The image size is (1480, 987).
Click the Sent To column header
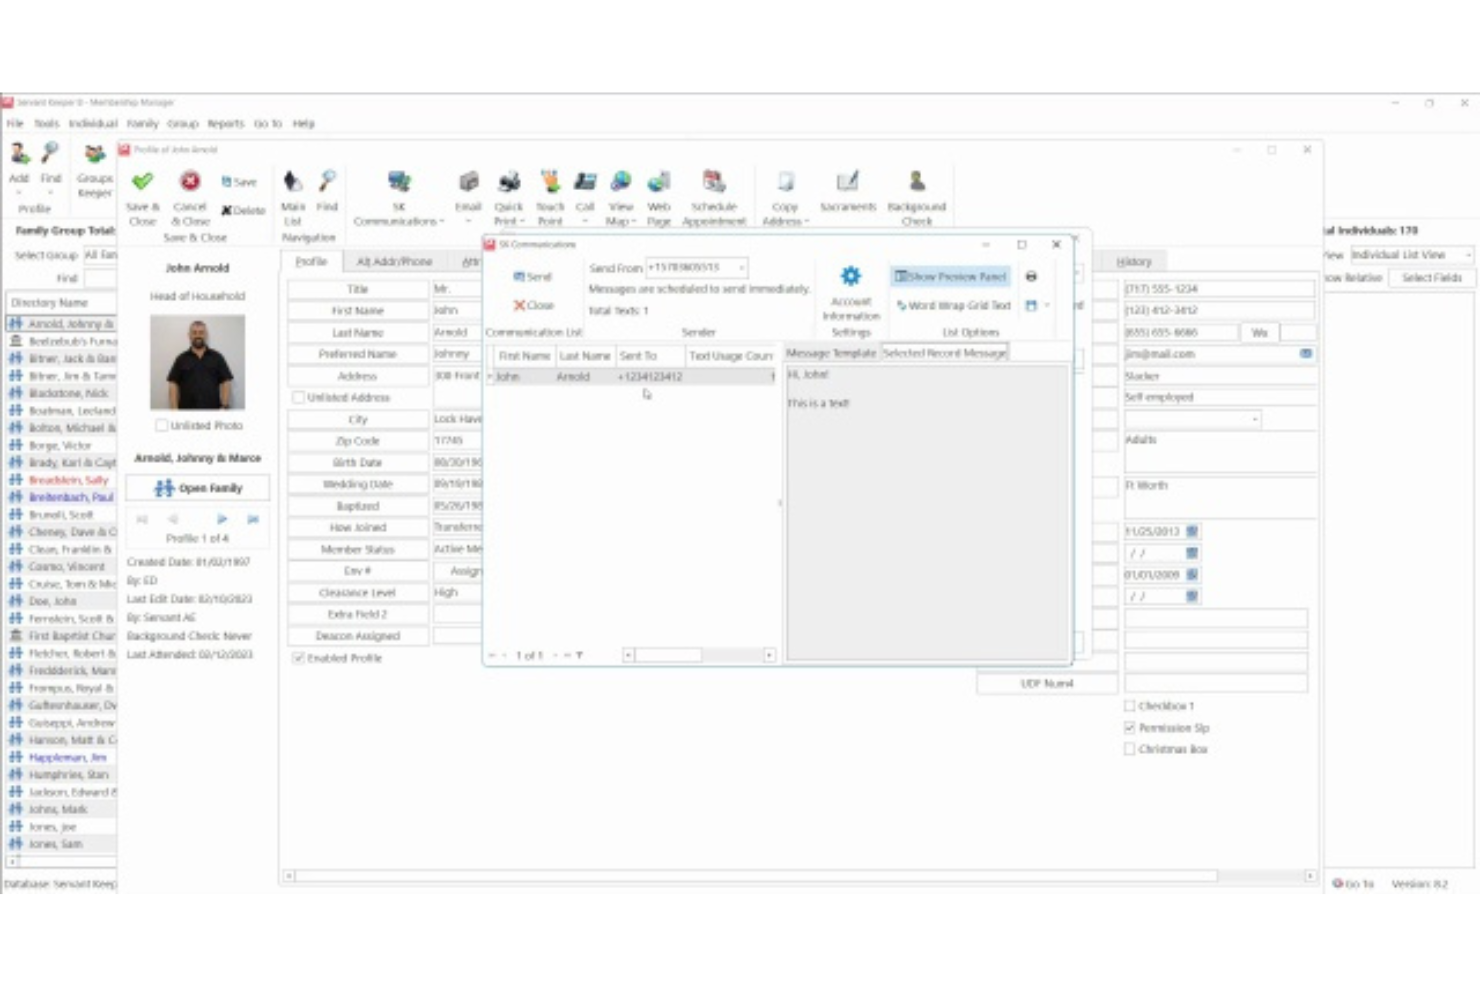click(x=649, y=355)
